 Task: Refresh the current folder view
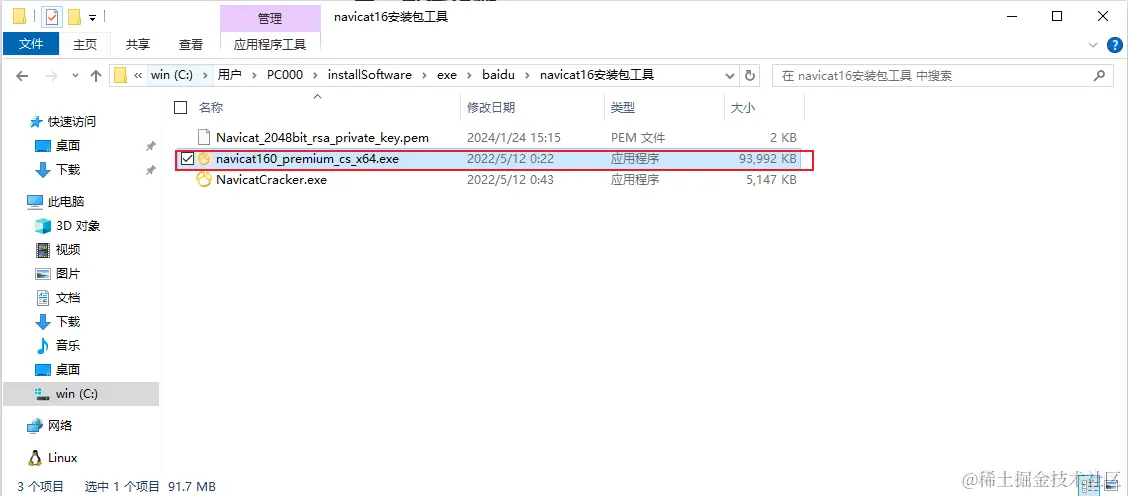(x=750, y=76)
